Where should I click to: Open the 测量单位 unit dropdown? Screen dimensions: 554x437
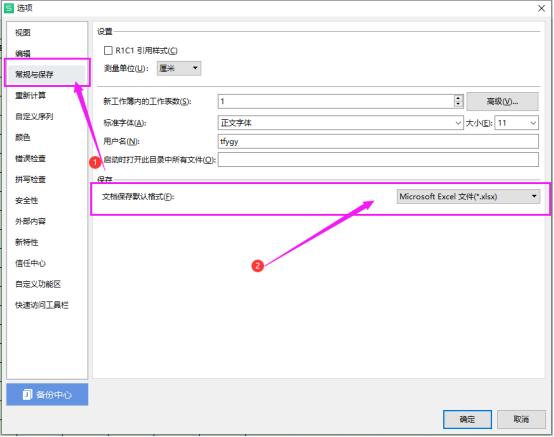(179, 68)
